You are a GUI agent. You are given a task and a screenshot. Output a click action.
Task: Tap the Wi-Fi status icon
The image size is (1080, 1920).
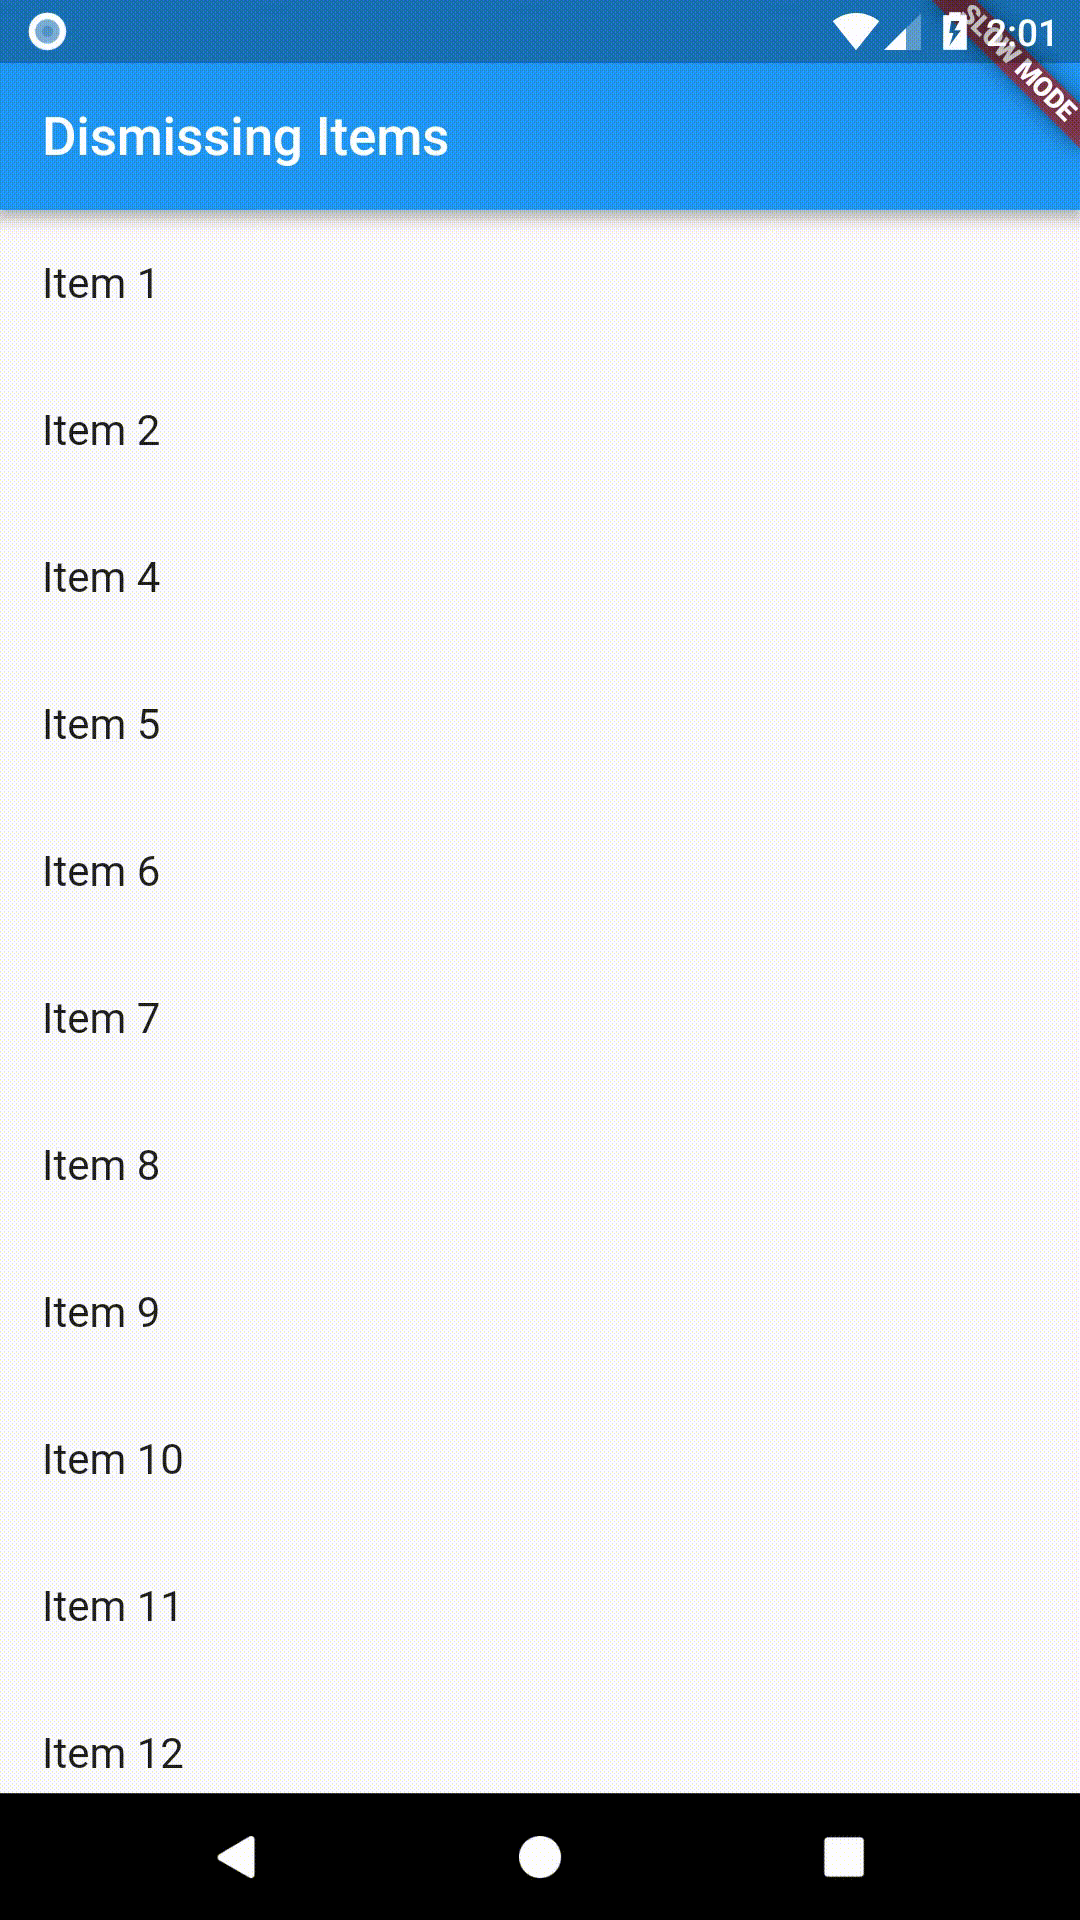click(855, 32)
